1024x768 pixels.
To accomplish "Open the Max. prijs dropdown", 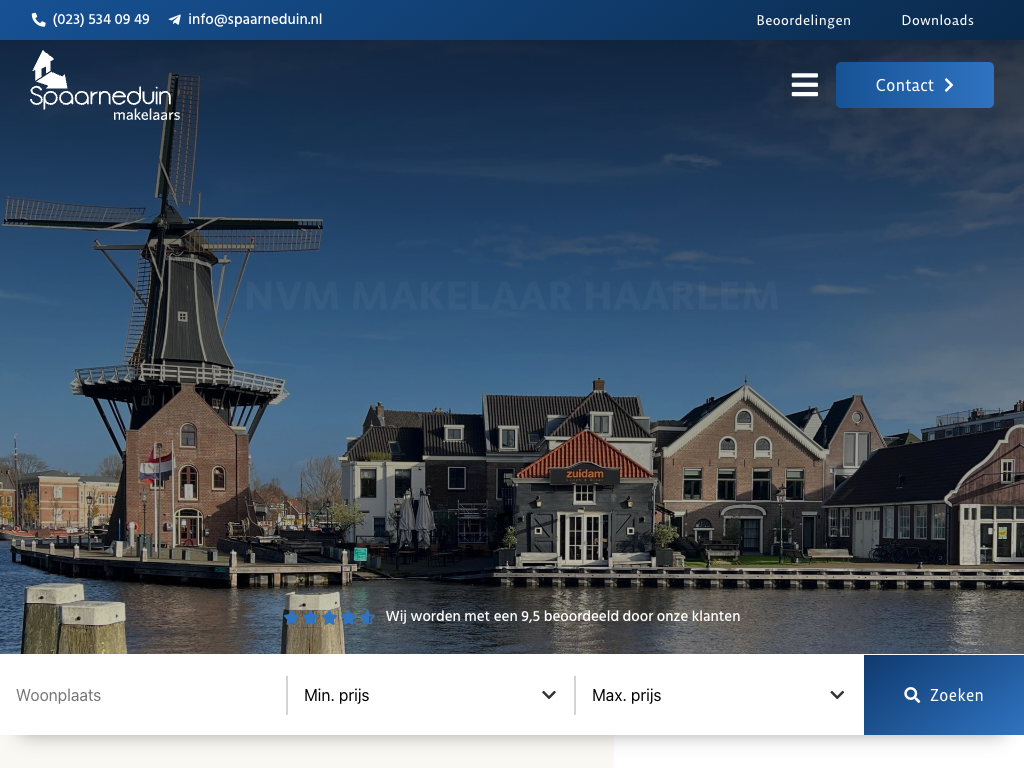I will [705, 695].
